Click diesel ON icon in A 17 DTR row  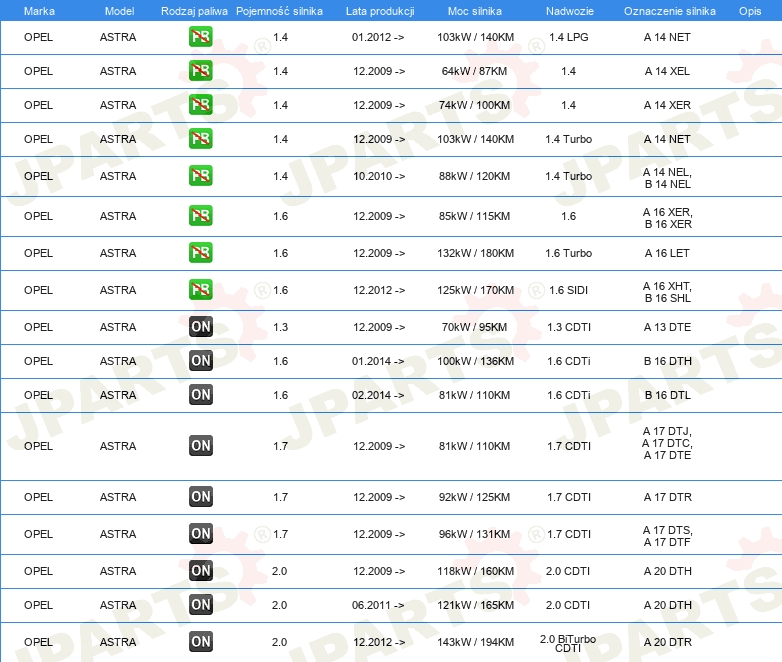[x=201, y=496]
